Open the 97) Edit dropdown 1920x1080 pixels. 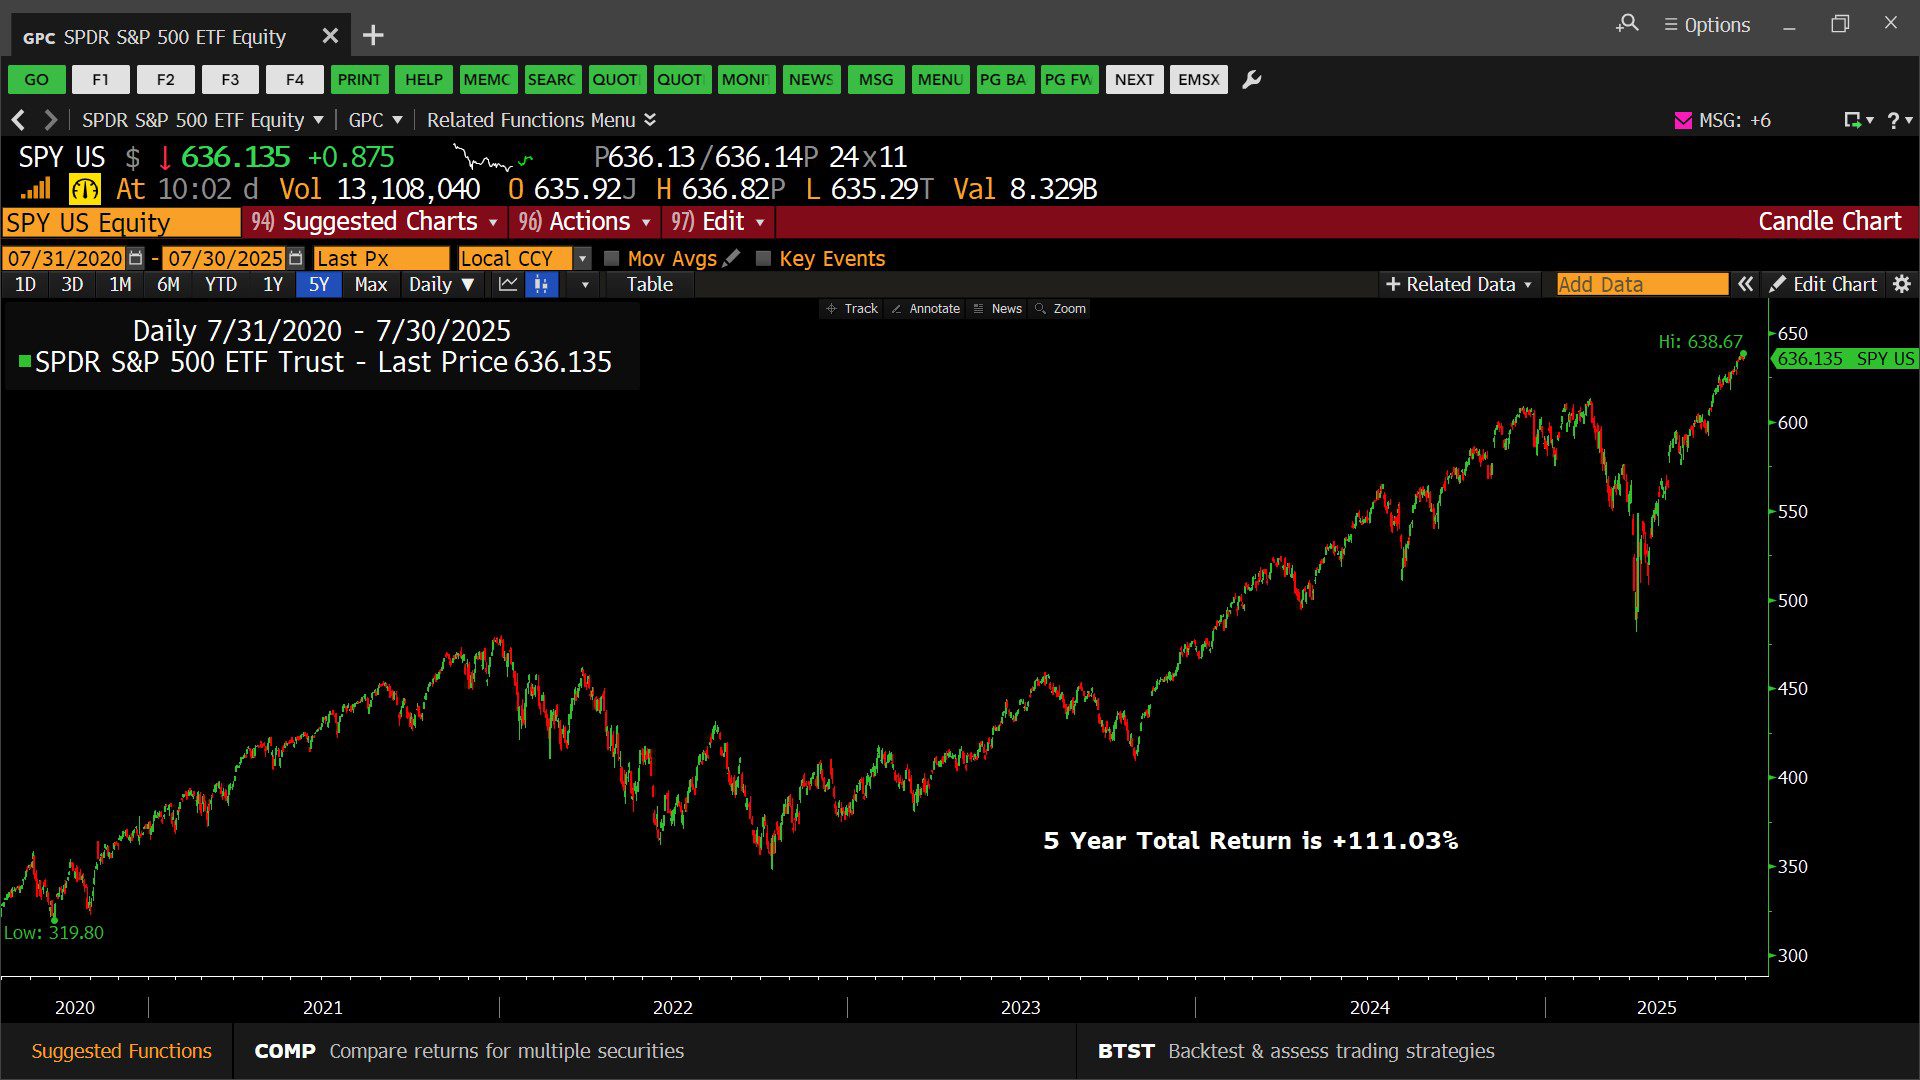[718, 221]
